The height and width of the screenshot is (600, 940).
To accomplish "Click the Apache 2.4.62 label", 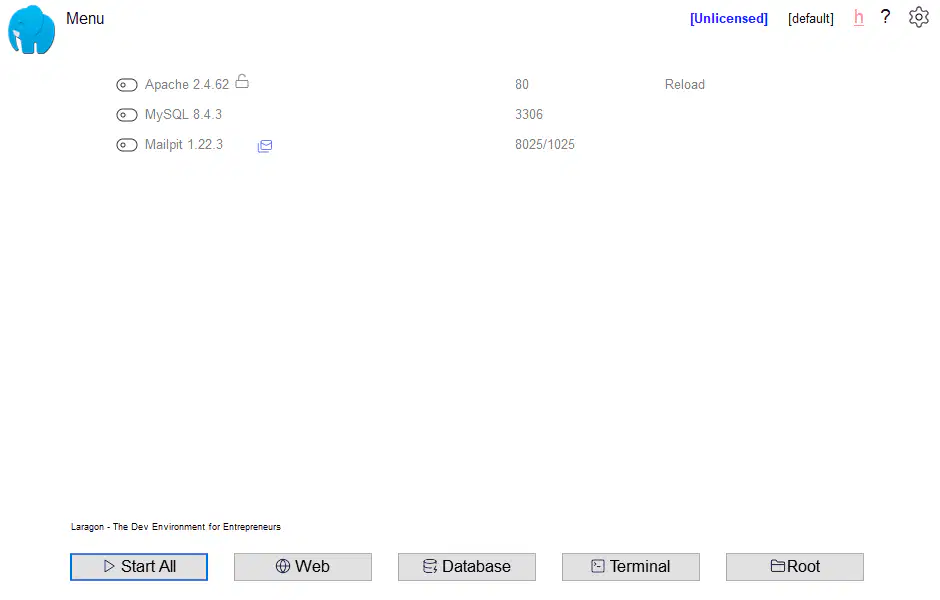I will tap(187, 85).
